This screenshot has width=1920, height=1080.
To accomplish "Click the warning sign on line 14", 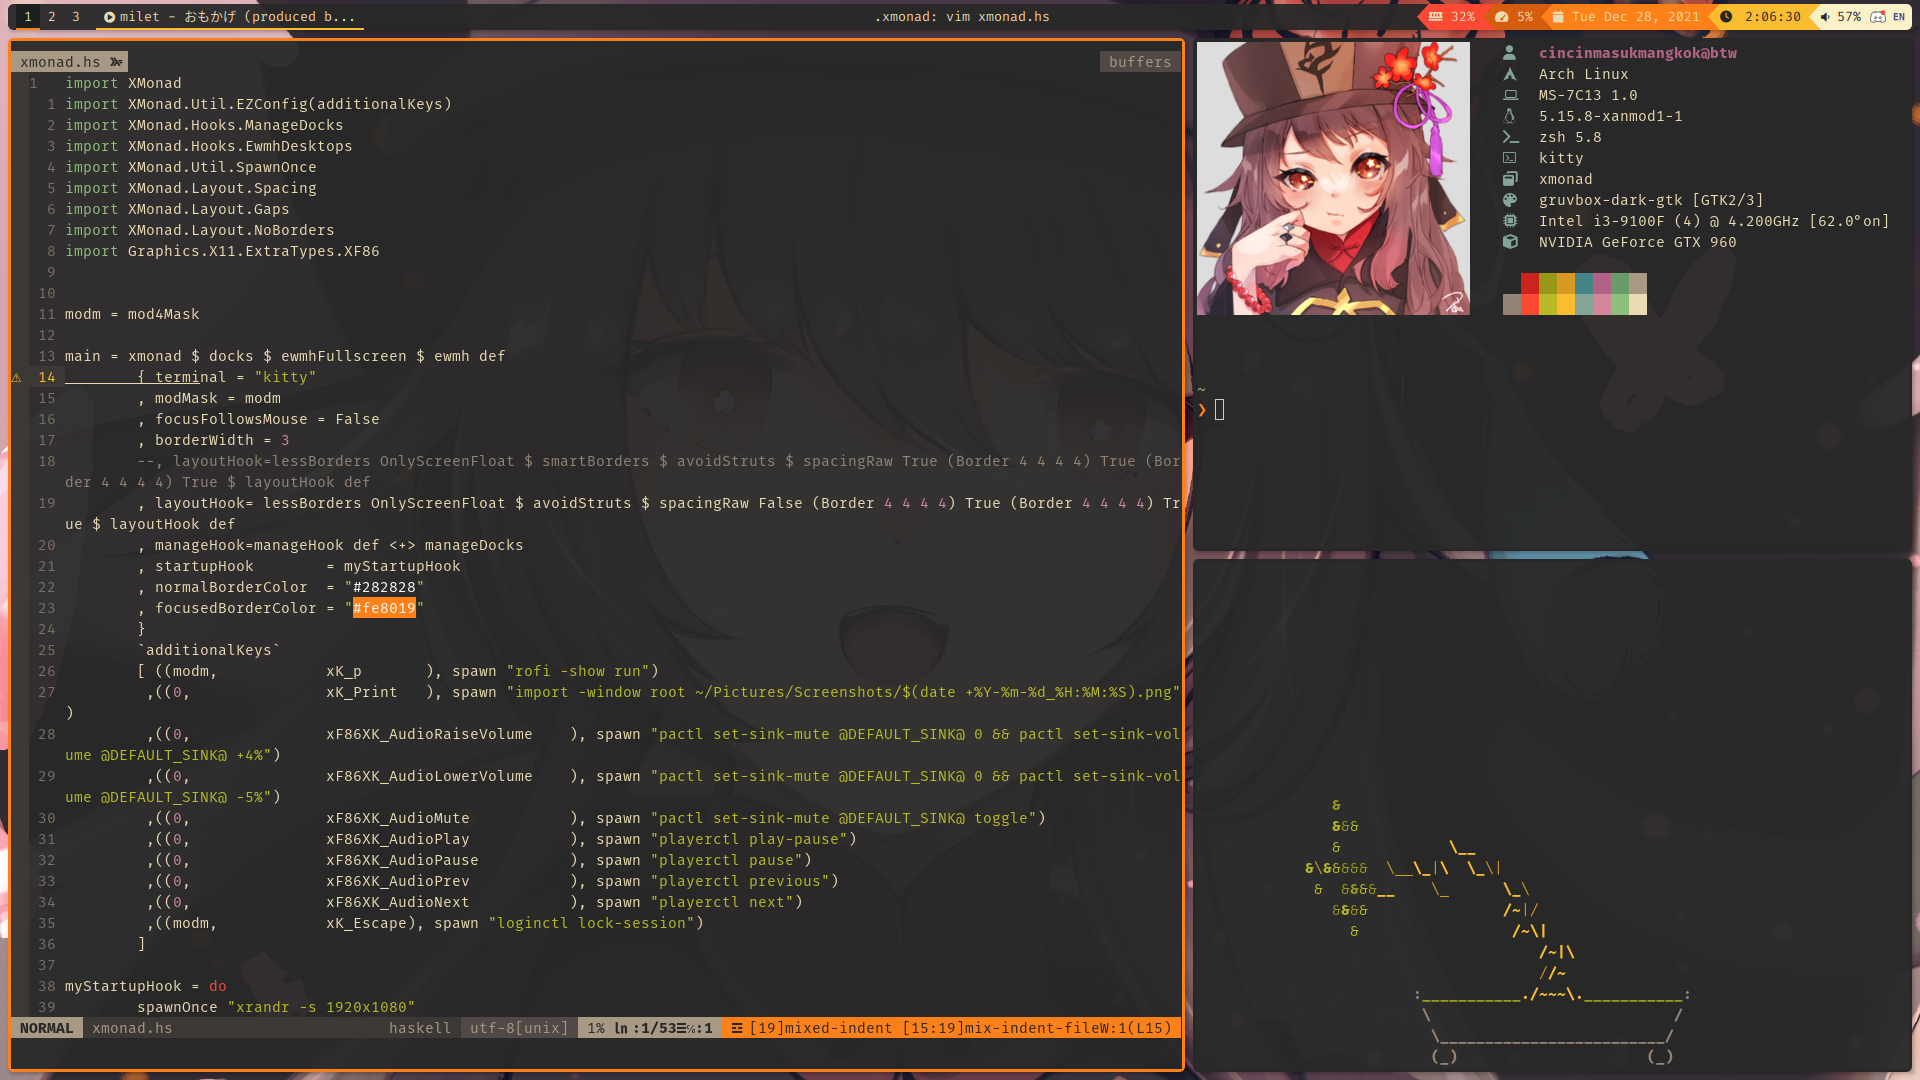I will (x=17, y=377).
